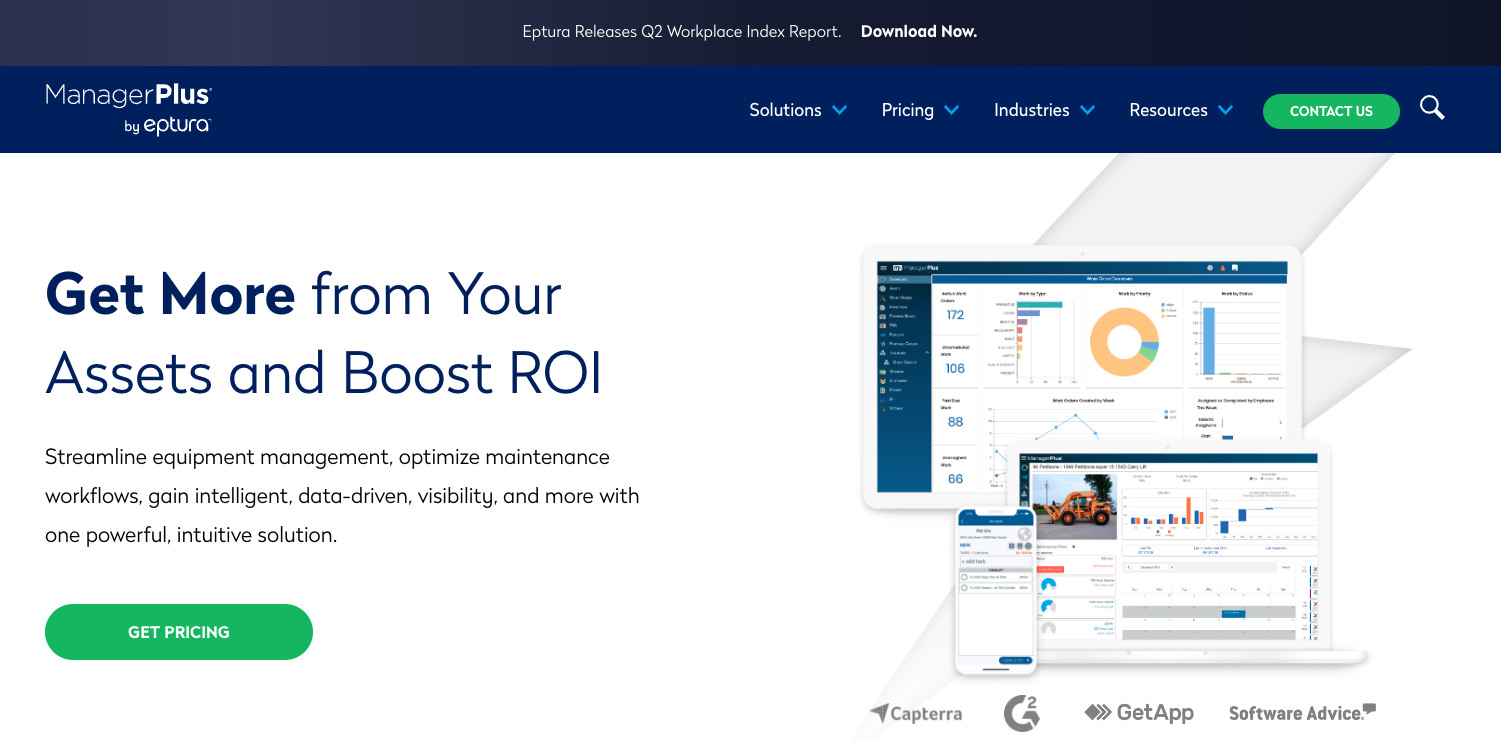Open the site search magnifier icon

coord(1432,108)
